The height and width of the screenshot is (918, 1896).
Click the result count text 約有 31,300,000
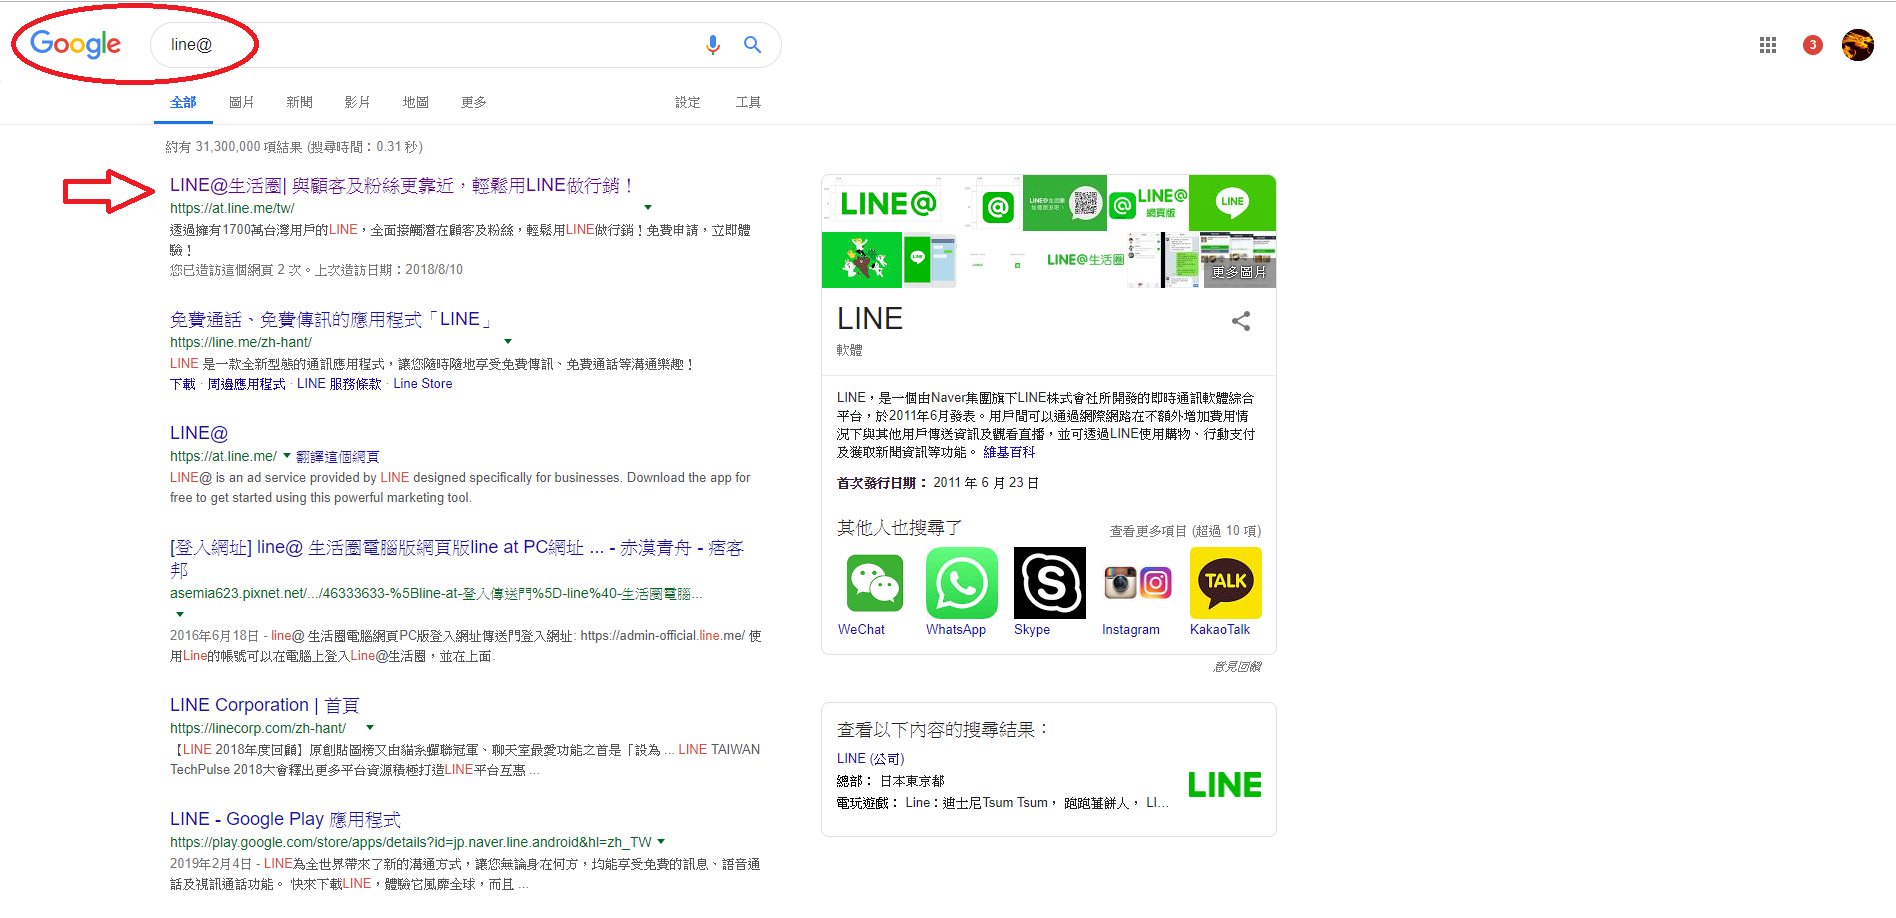click(x=233, y=147)
